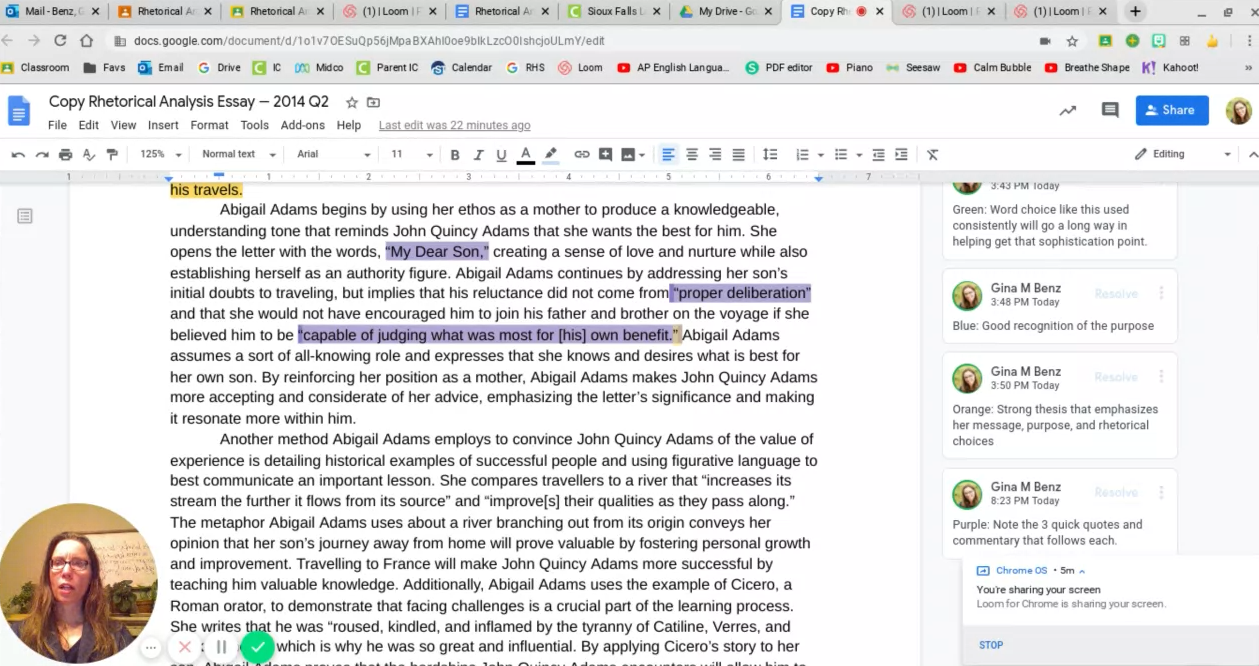Expand numbered list style dropdown
Image resolution: width=1259 pixels, height=666 pixels.
coord(820,155)
